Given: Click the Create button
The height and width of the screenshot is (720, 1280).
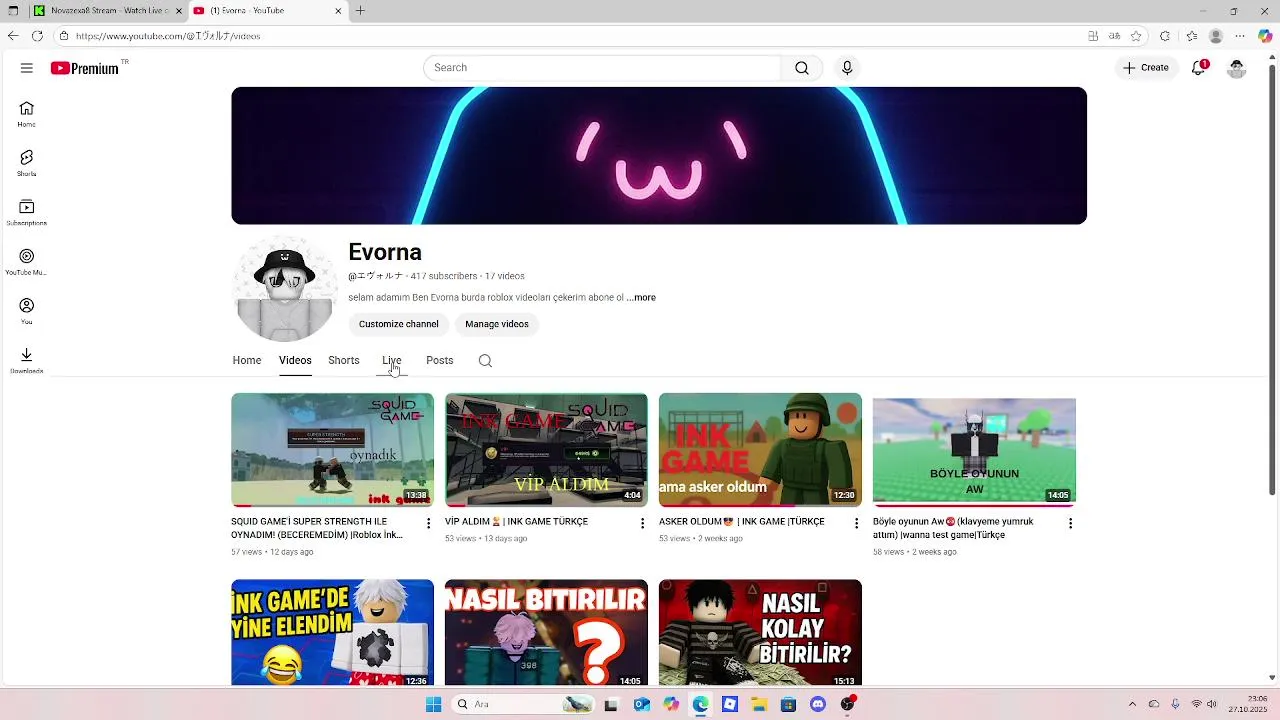Looking at the screenshot, I should [x=1146, y=68].
